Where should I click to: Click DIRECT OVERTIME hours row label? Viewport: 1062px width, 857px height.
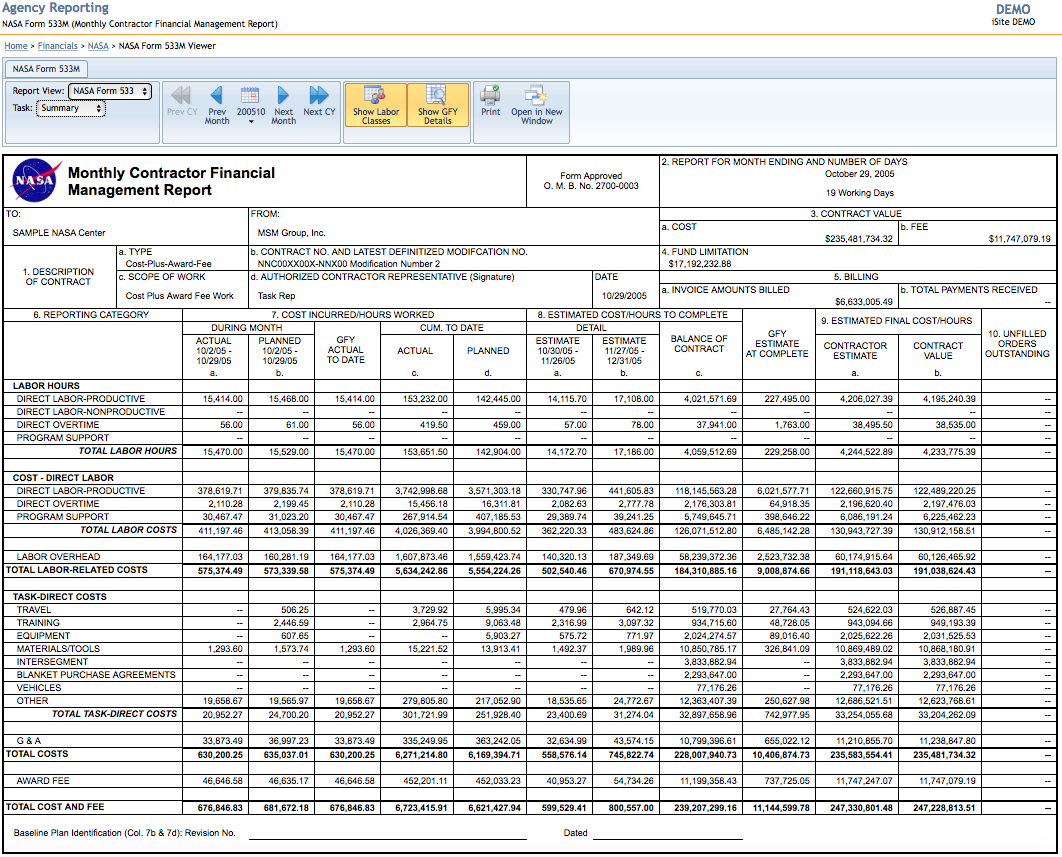click(58, 425)
